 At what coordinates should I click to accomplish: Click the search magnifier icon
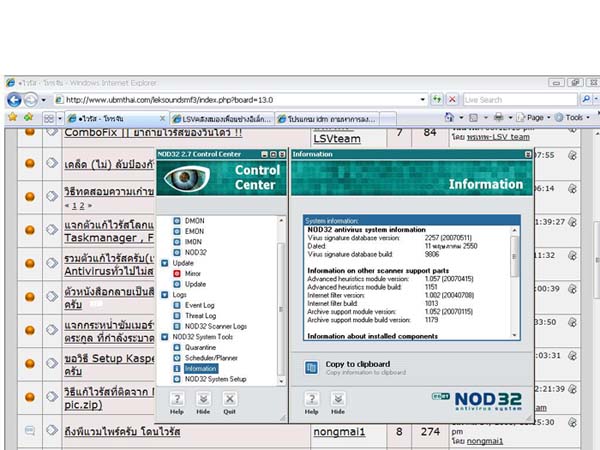[x=585, y=100]
